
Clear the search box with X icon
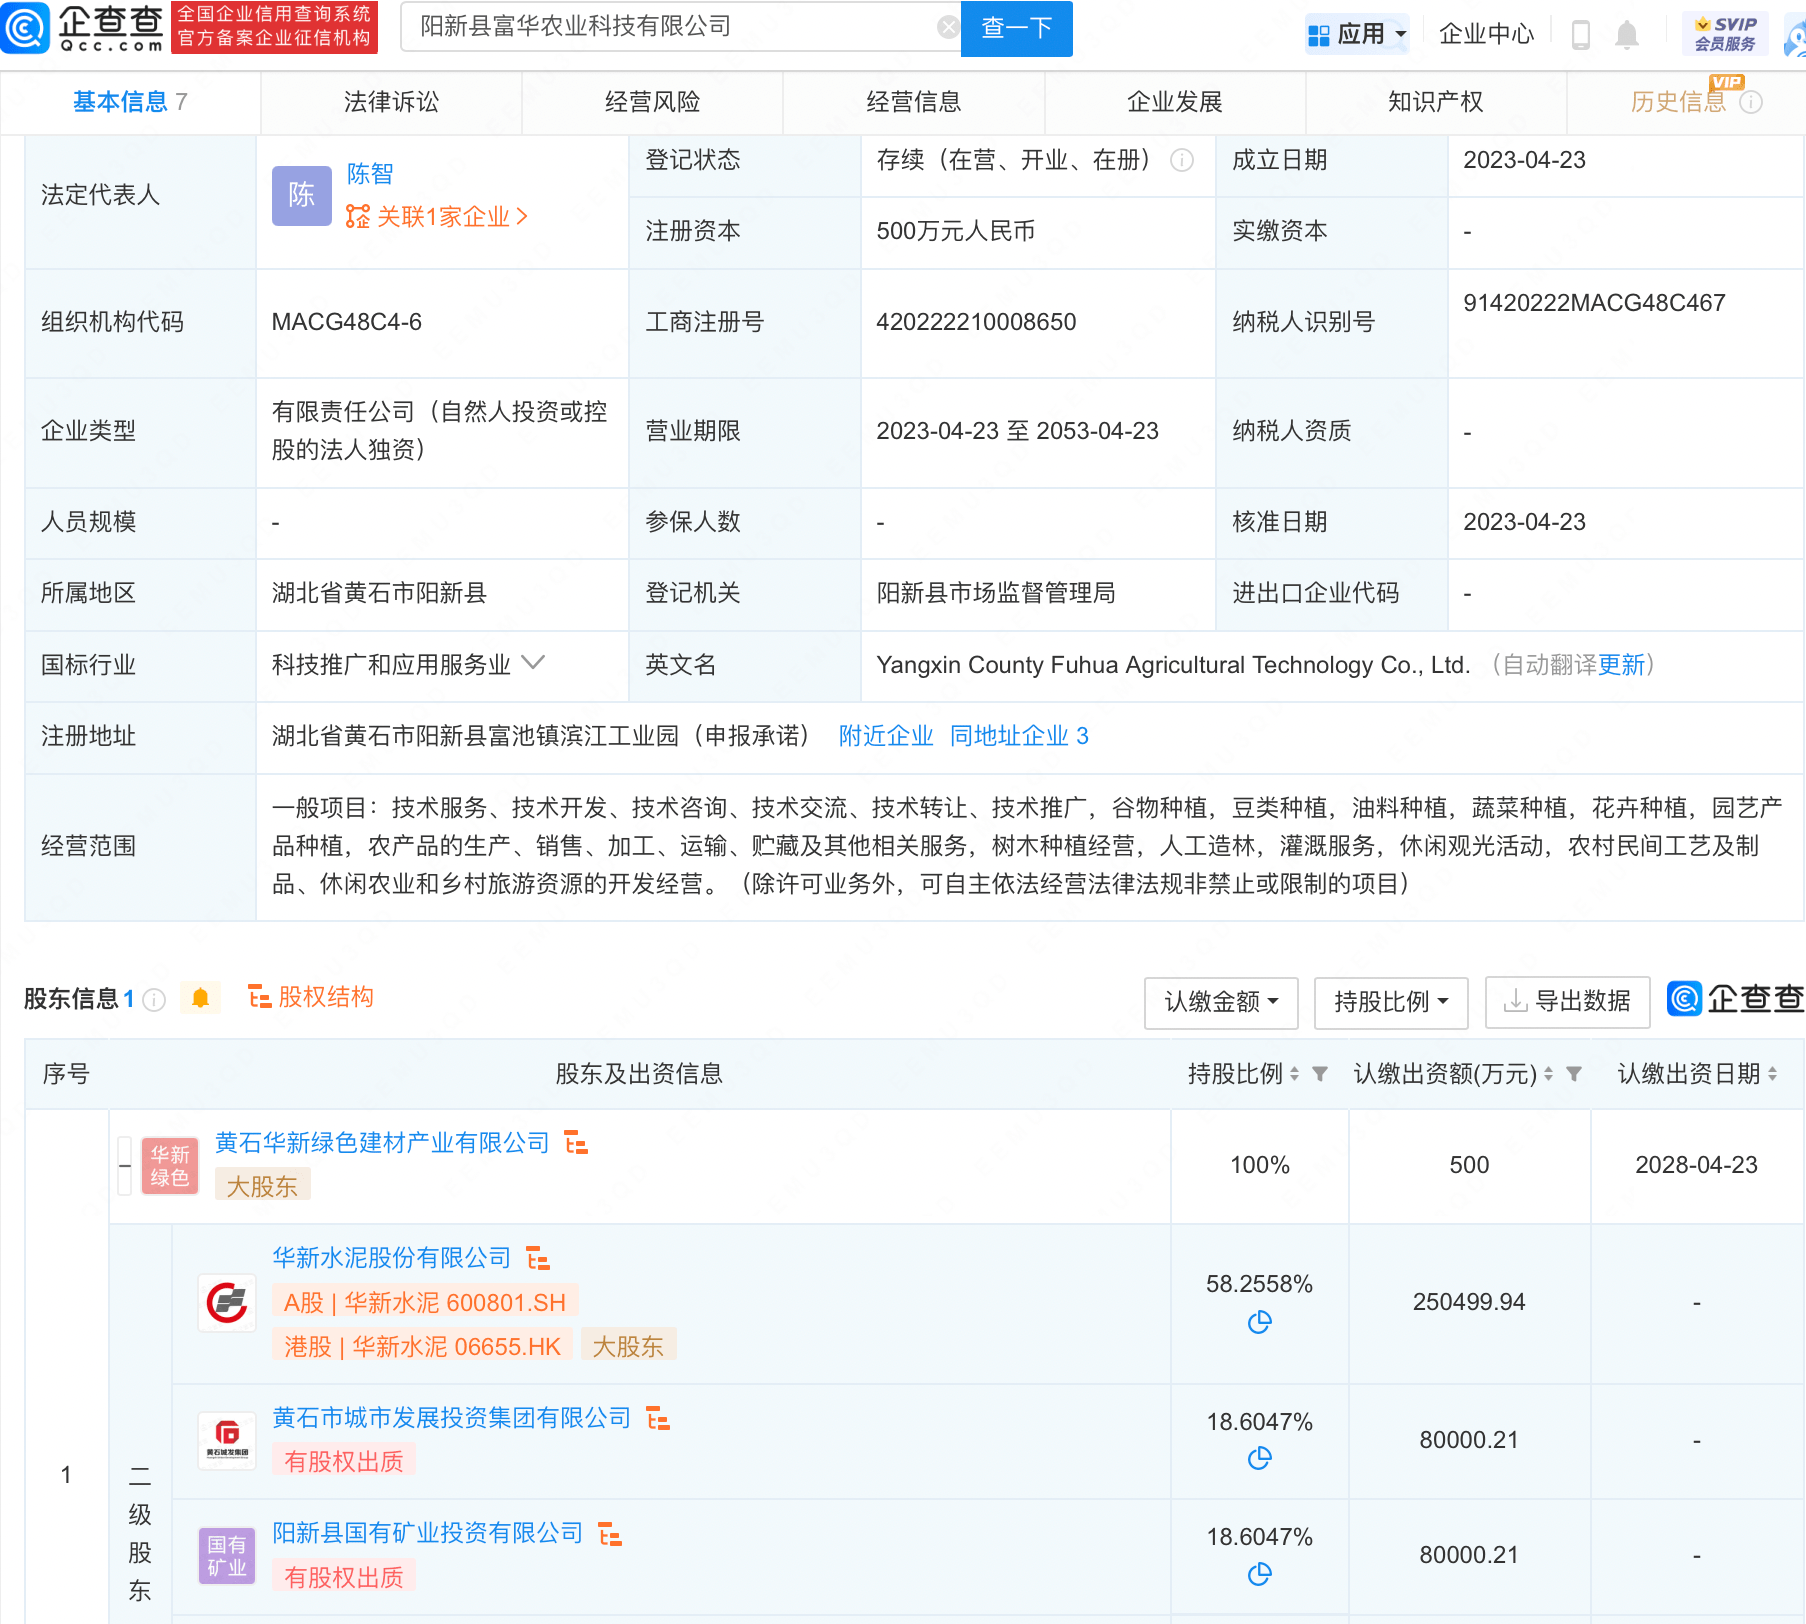coord(947,27)
